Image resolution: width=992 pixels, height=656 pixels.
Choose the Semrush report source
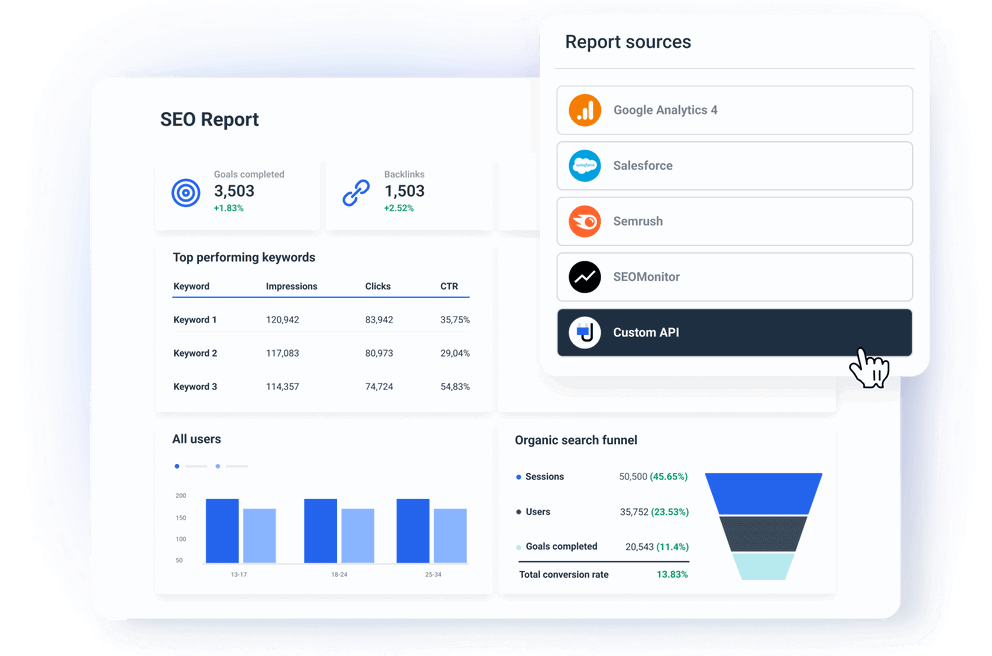pos(735,221)
